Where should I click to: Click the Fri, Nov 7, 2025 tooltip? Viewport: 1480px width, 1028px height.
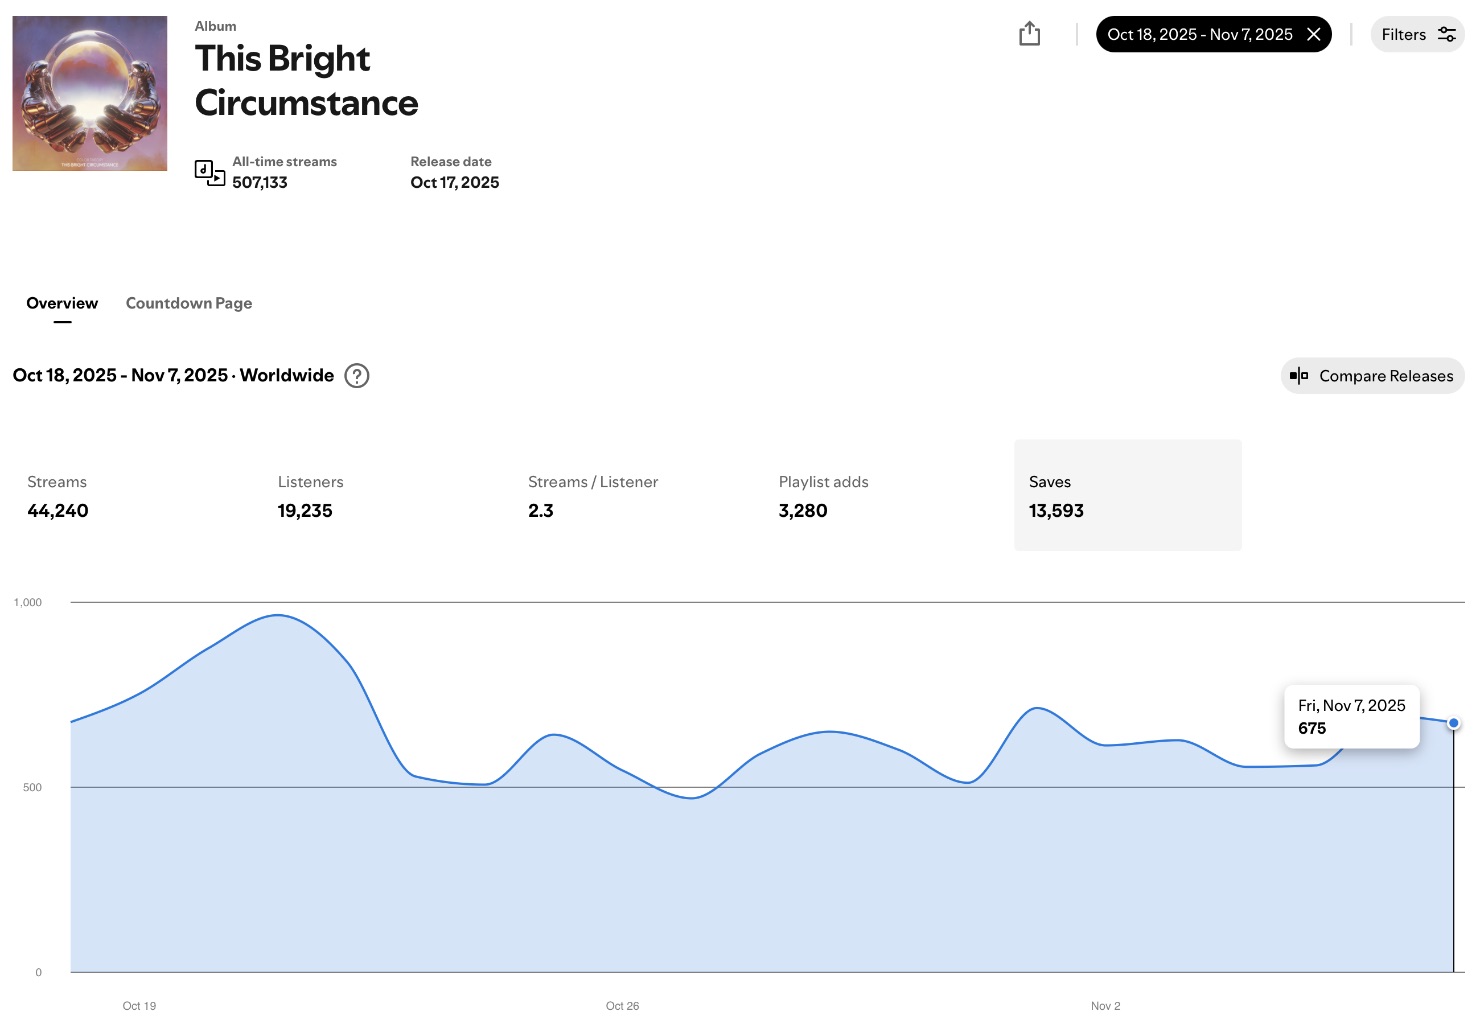(x=1351, y=717)
